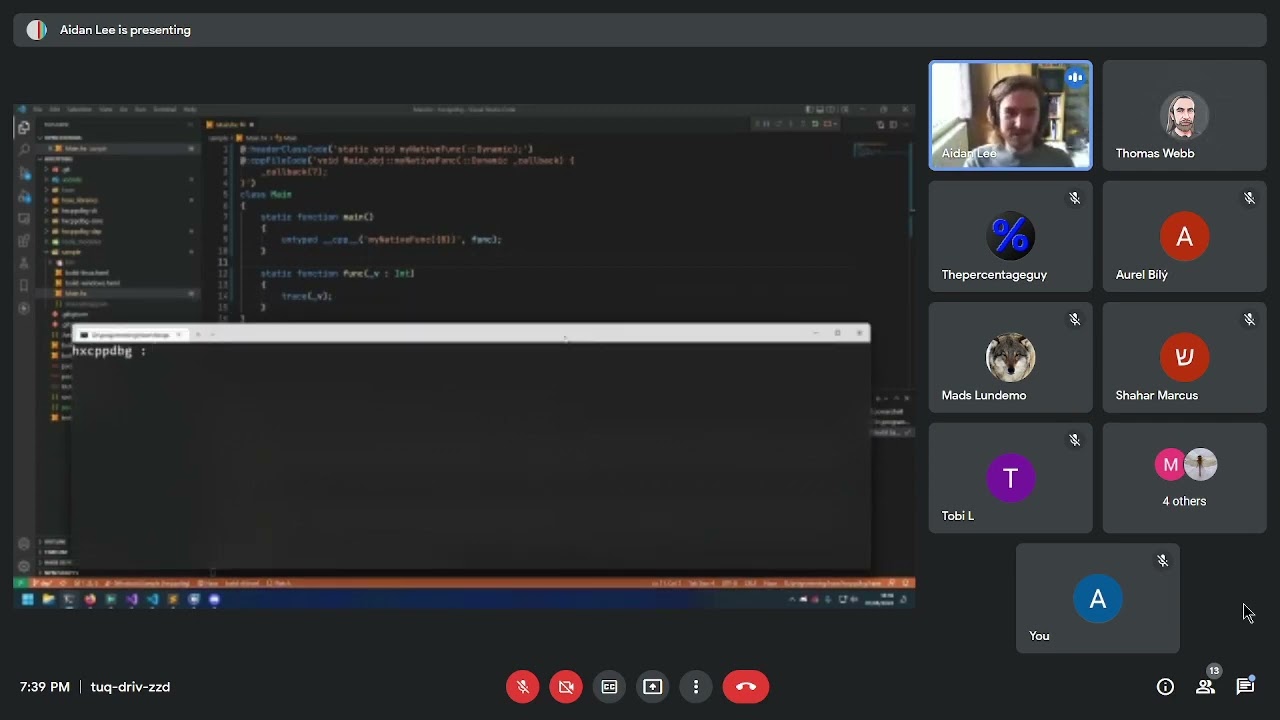Click muted mic icon on Tobi L

[x=1075, y=440]
